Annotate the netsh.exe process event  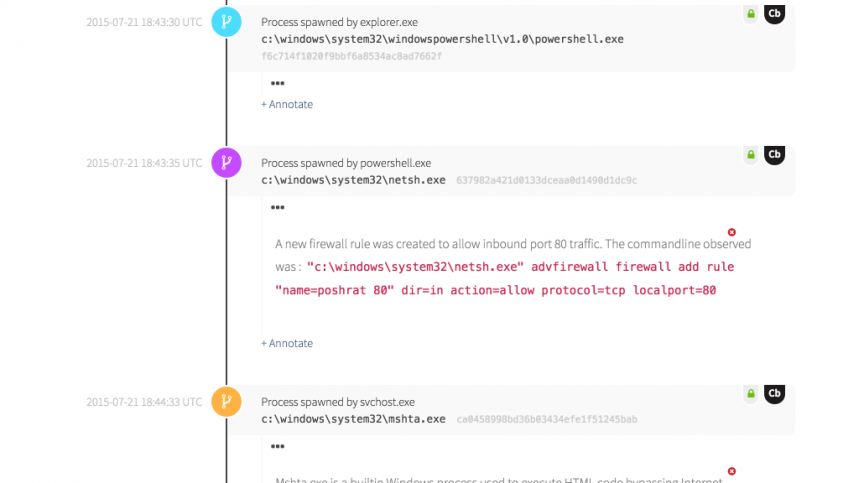pos(287,343)
